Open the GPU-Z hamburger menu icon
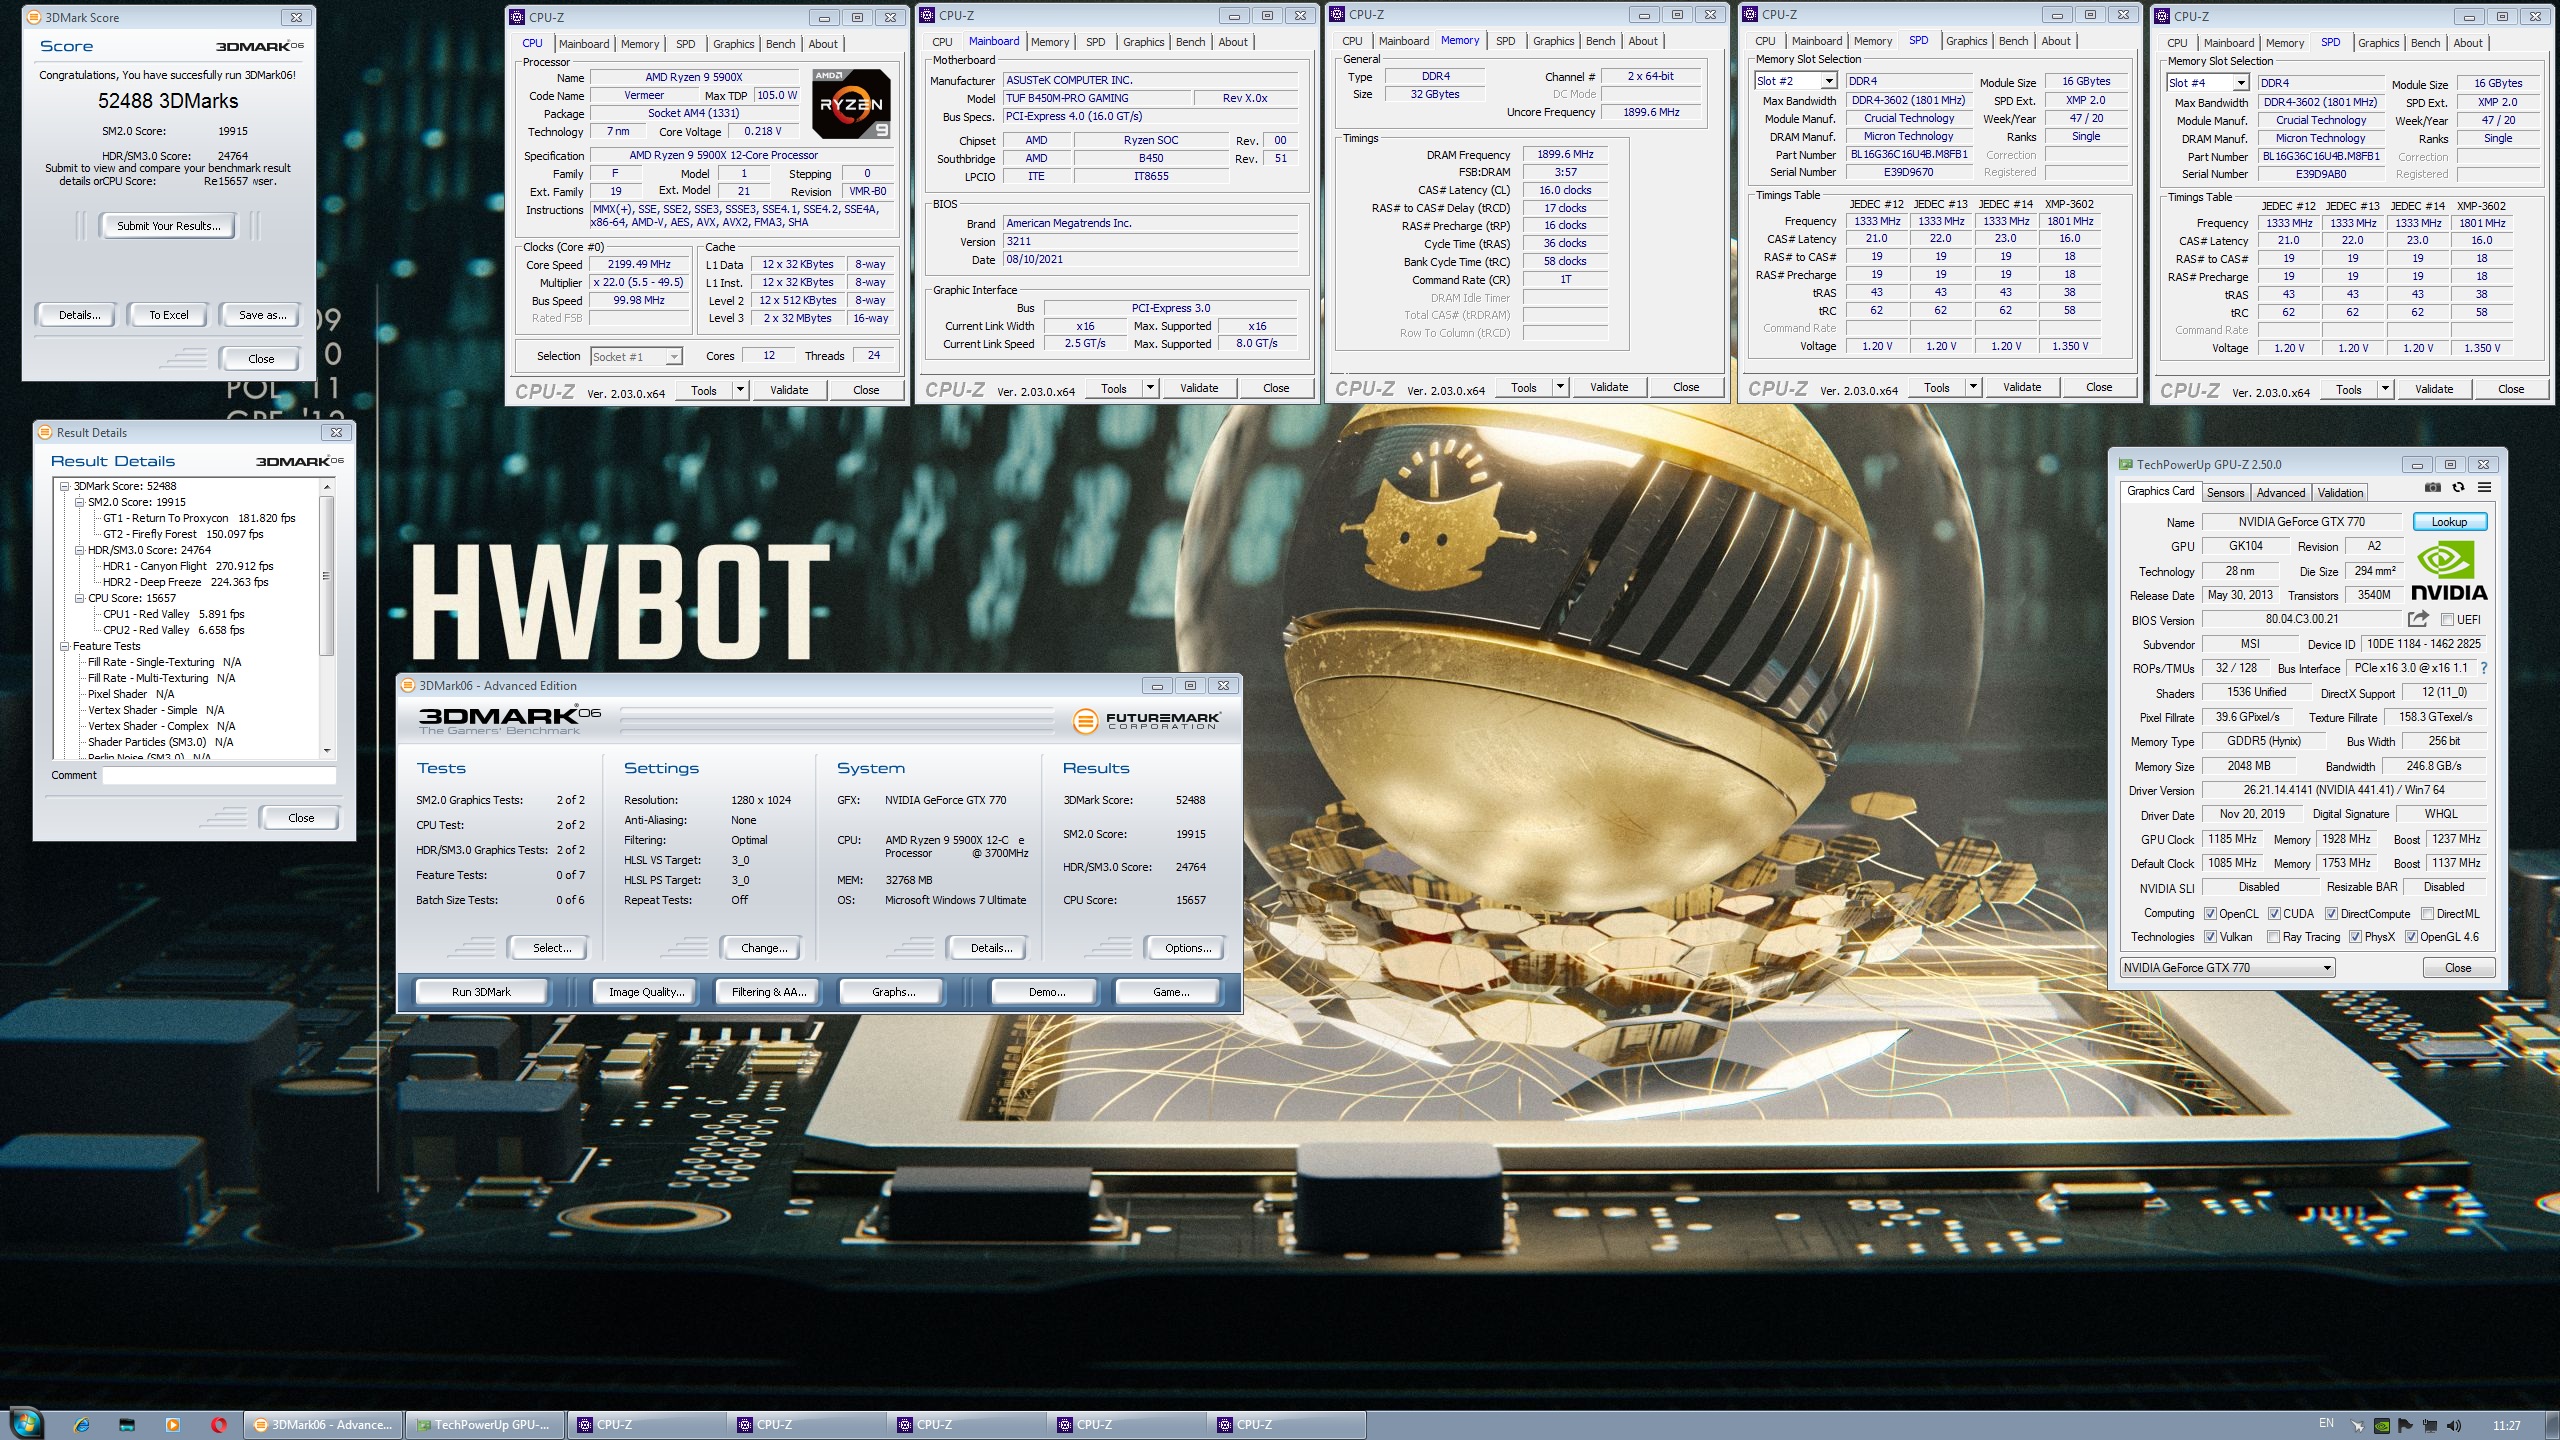The image size is (2560, 1440). pyautogui.click(x=2484, y=488)
